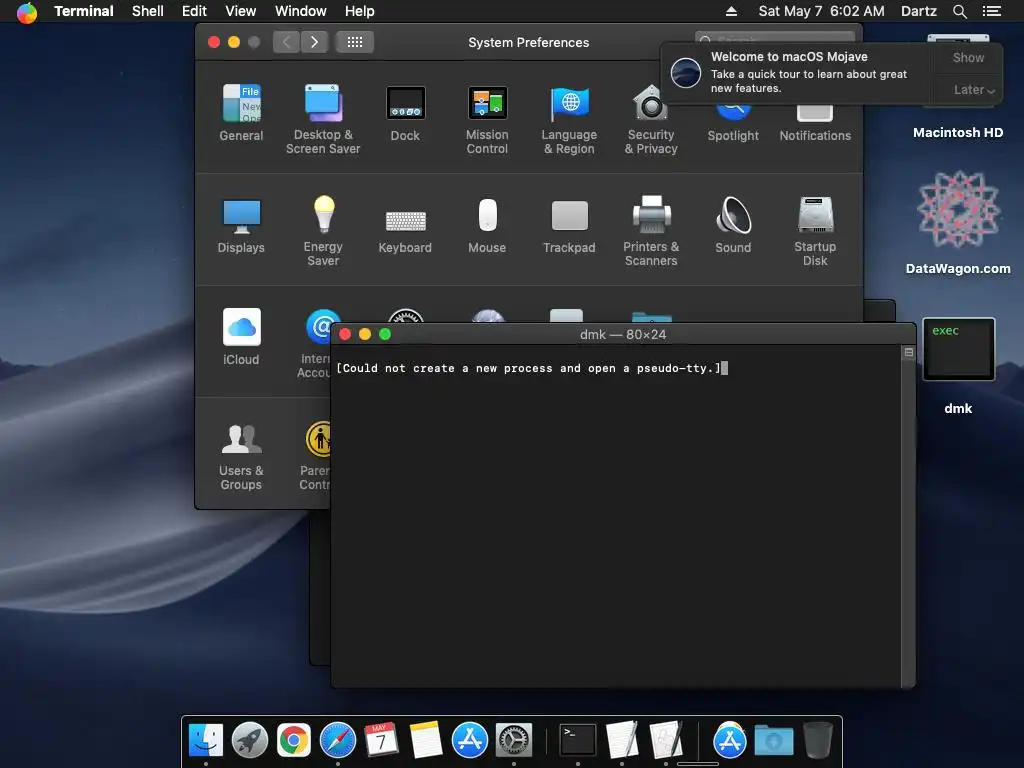Click the dmk — 80×24 title bar
The height and width of the screenshot is (768, 1024).
click(622, 334)
